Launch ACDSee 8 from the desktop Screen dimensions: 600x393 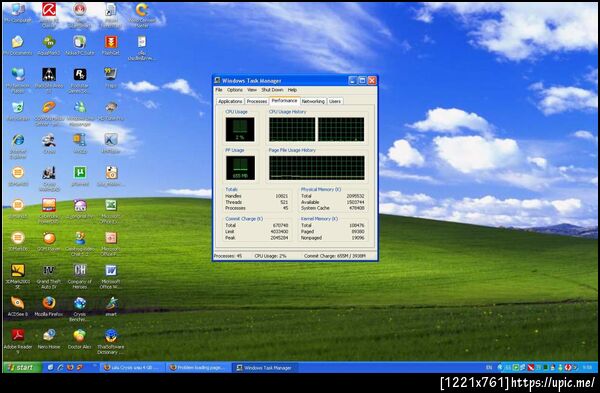[x=18, y=306]
